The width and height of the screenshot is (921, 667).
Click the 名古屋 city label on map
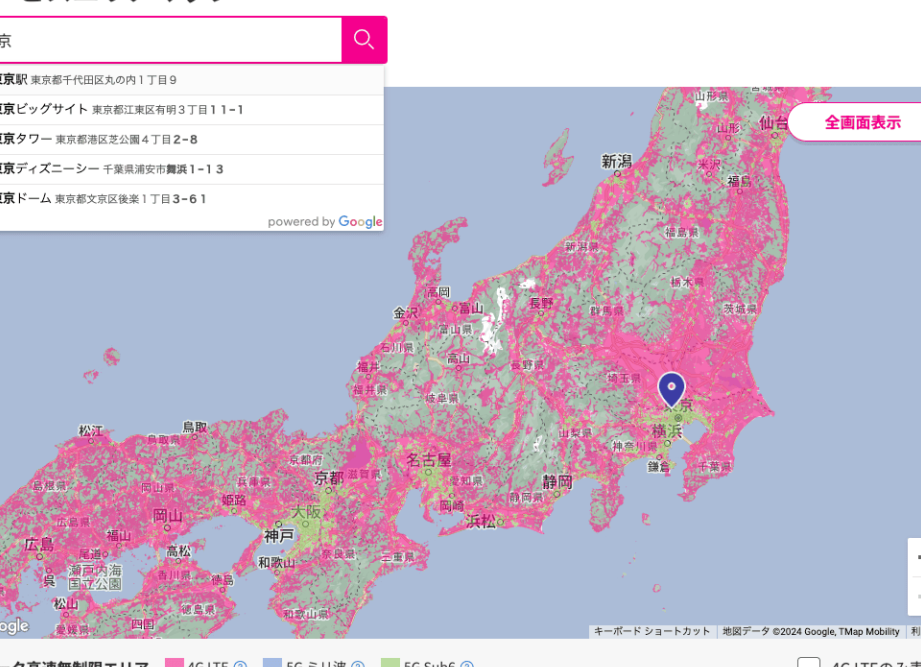[x=428, y=461]
